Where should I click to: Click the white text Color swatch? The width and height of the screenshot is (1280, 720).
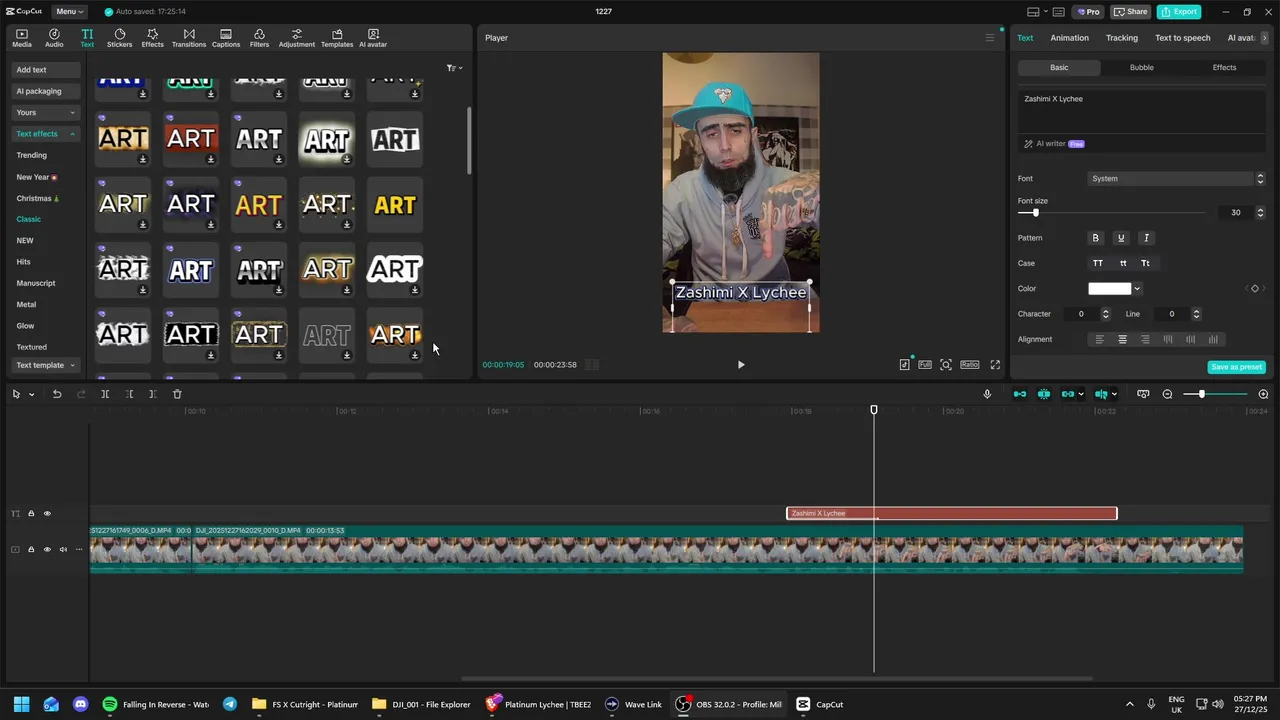(x=1109, y=289)
